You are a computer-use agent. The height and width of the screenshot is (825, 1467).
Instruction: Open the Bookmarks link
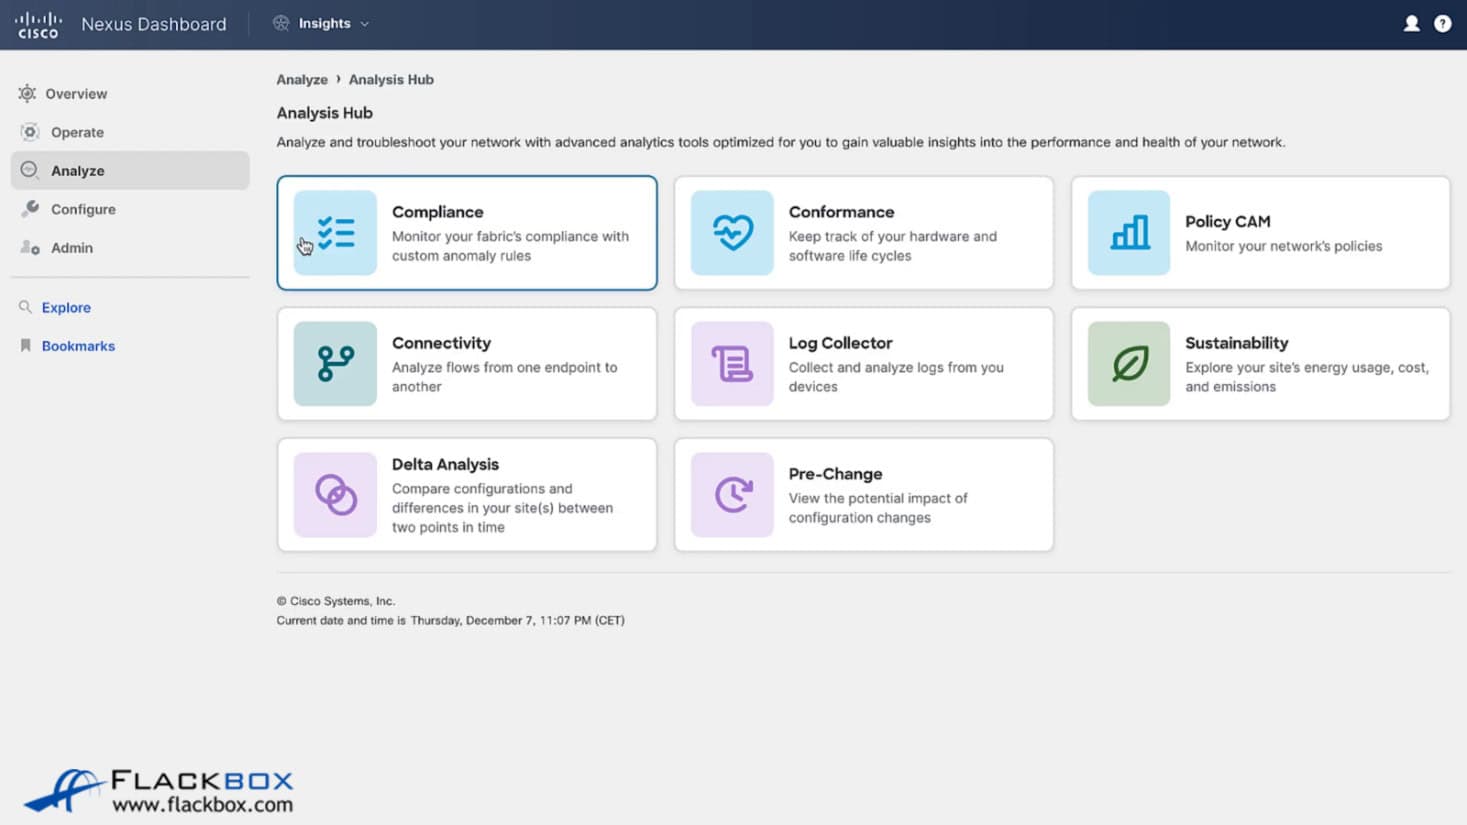[78, 346]
